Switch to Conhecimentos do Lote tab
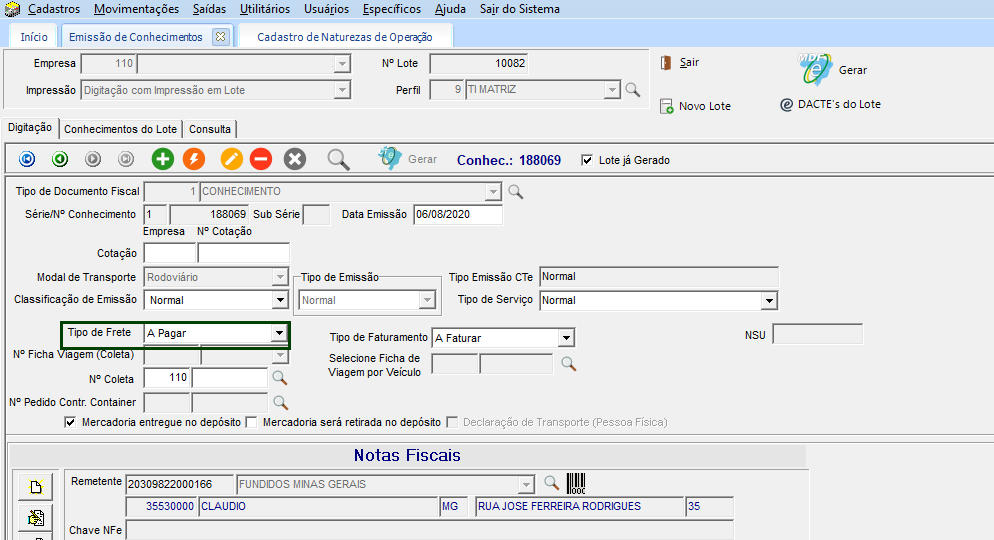This screenshot has width=994, height=540. tap(120, 129)
